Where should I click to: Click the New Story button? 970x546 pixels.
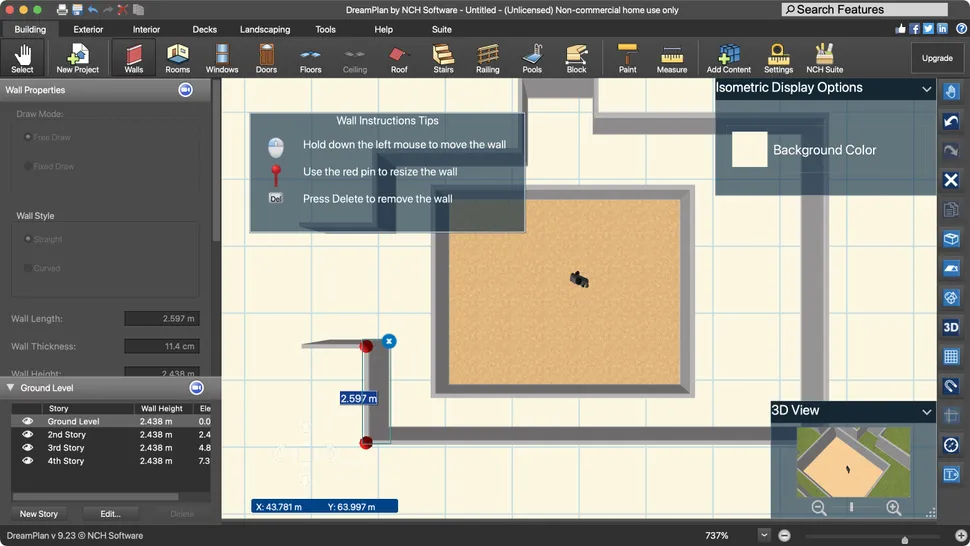tap(39, 514)
